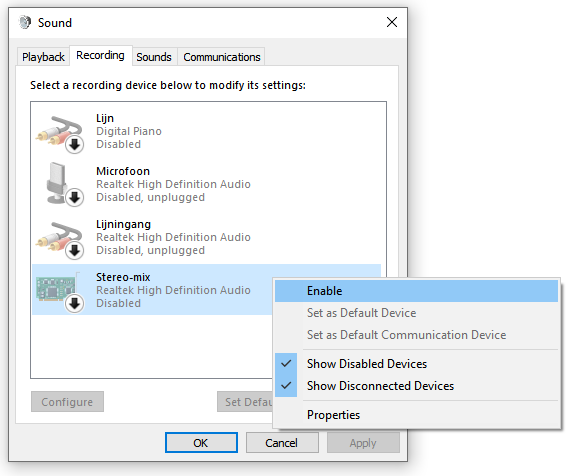This screenshot has height=476, width=577.
Task: Click the Cancel button
Action: [282, 443]
